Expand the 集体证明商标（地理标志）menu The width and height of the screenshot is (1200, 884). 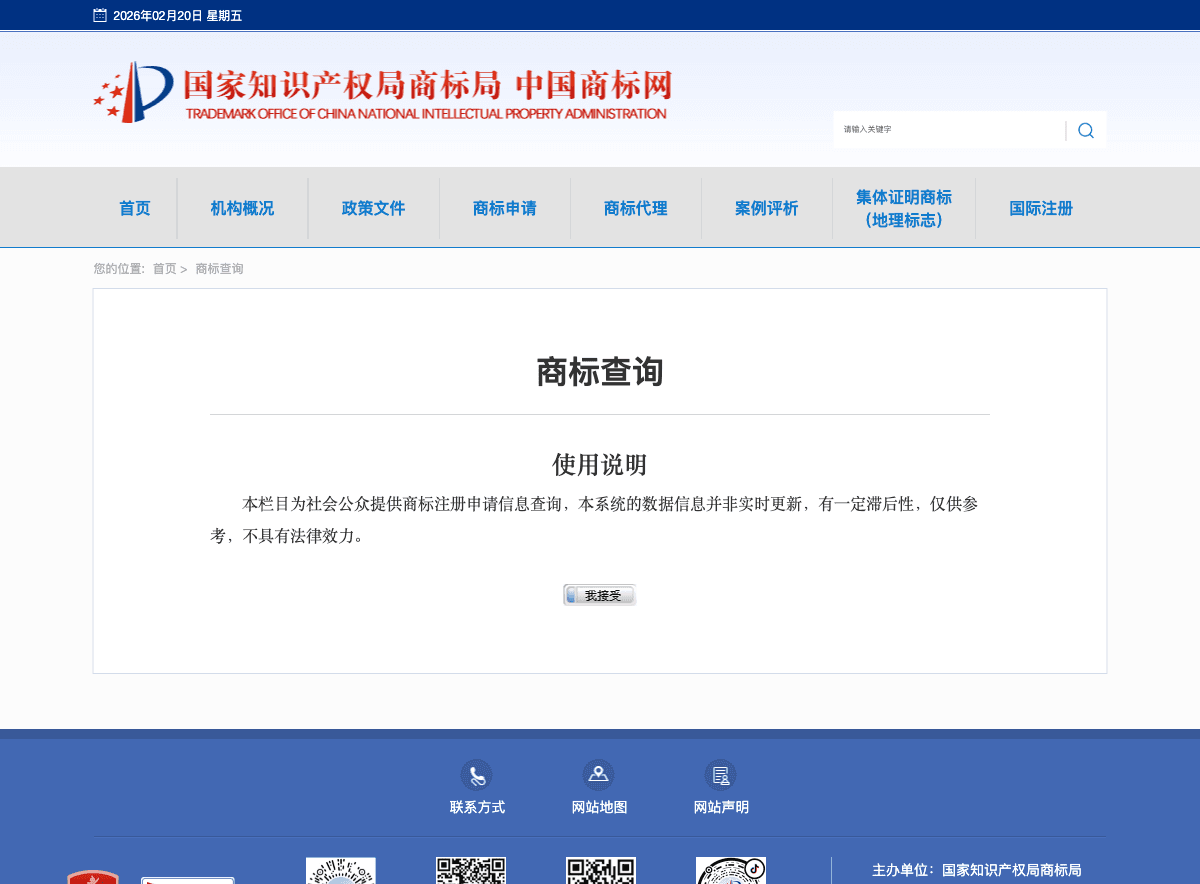pos(903,208)
